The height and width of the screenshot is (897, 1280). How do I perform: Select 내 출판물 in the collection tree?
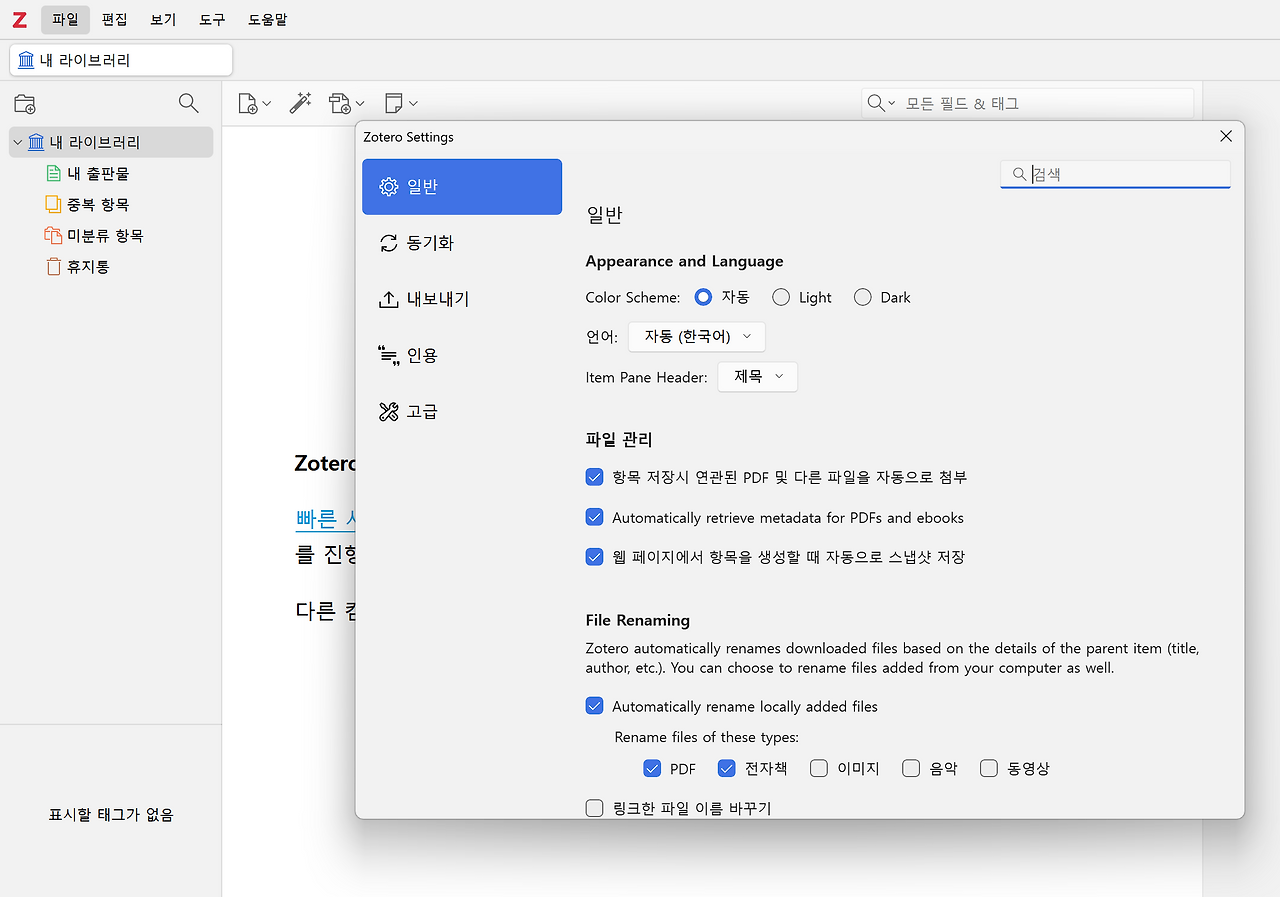pos(111,174)
